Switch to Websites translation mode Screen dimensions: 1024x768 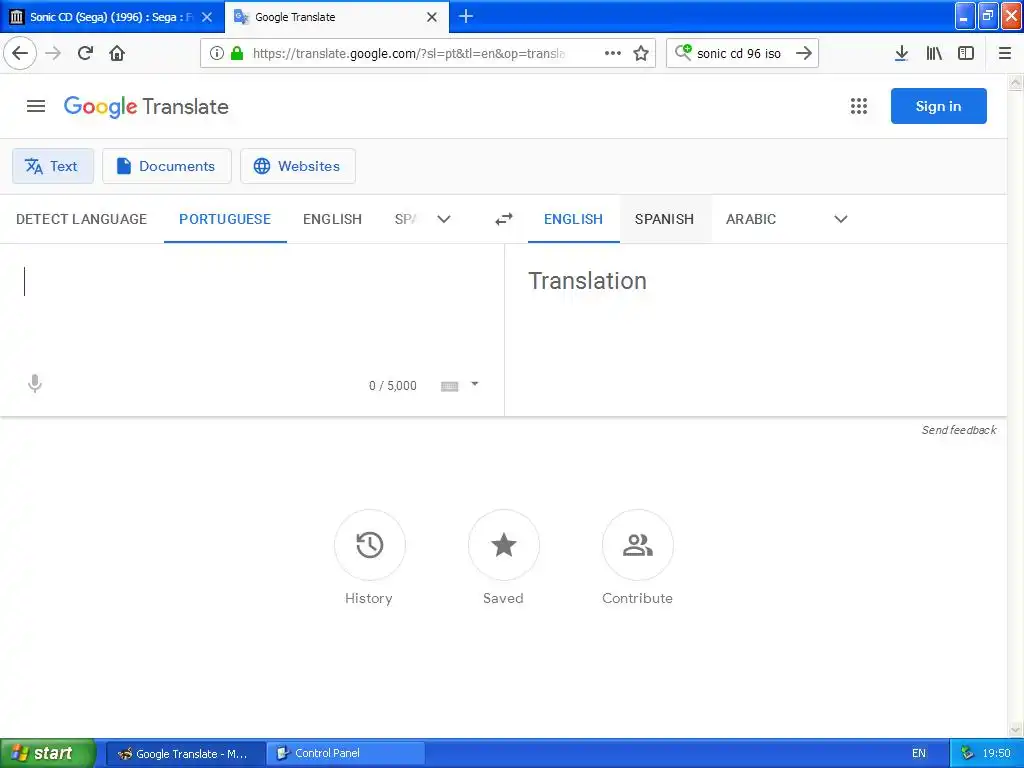tap(298, 166)
